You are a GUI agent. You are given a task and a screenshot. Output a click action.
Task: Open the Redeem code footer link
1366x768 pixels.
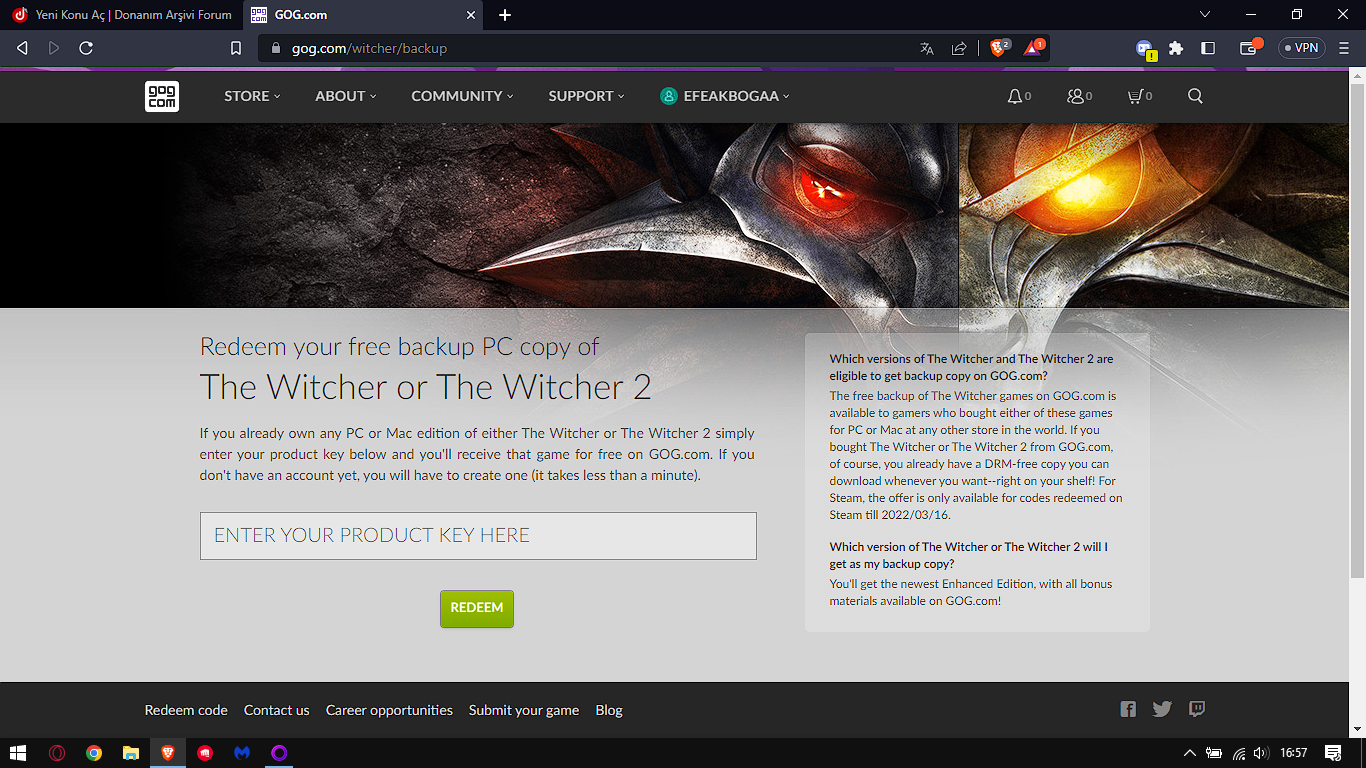(186, 710)
